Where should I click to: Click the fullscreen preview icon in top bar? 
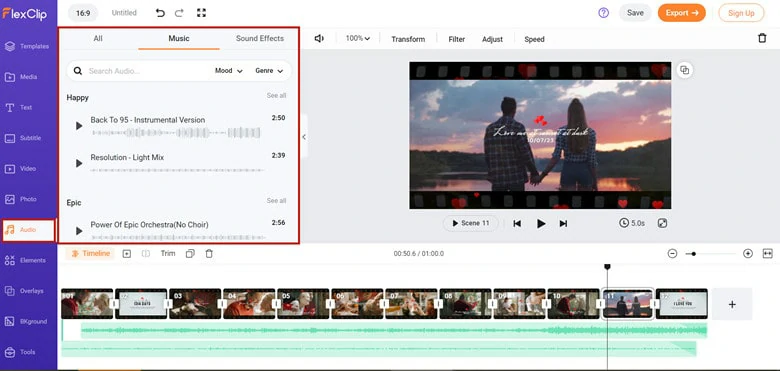pos(201,13)
